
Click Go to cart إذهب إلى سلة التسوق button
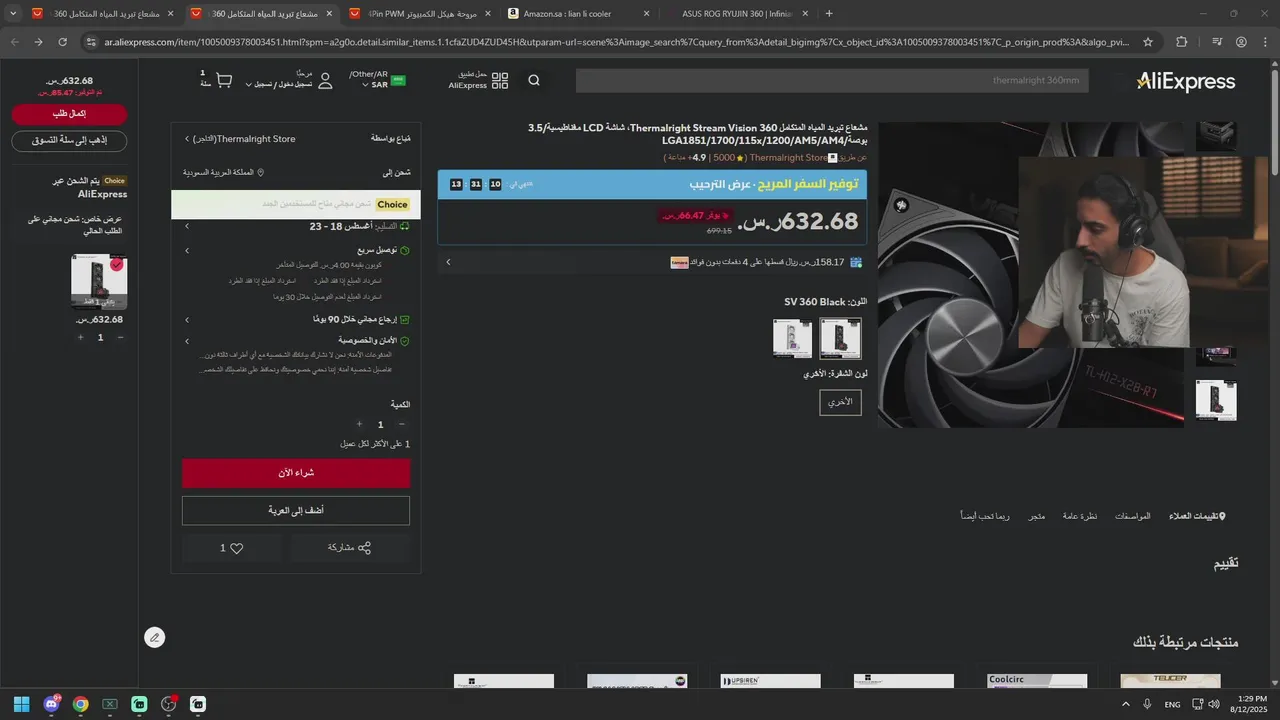69,141
